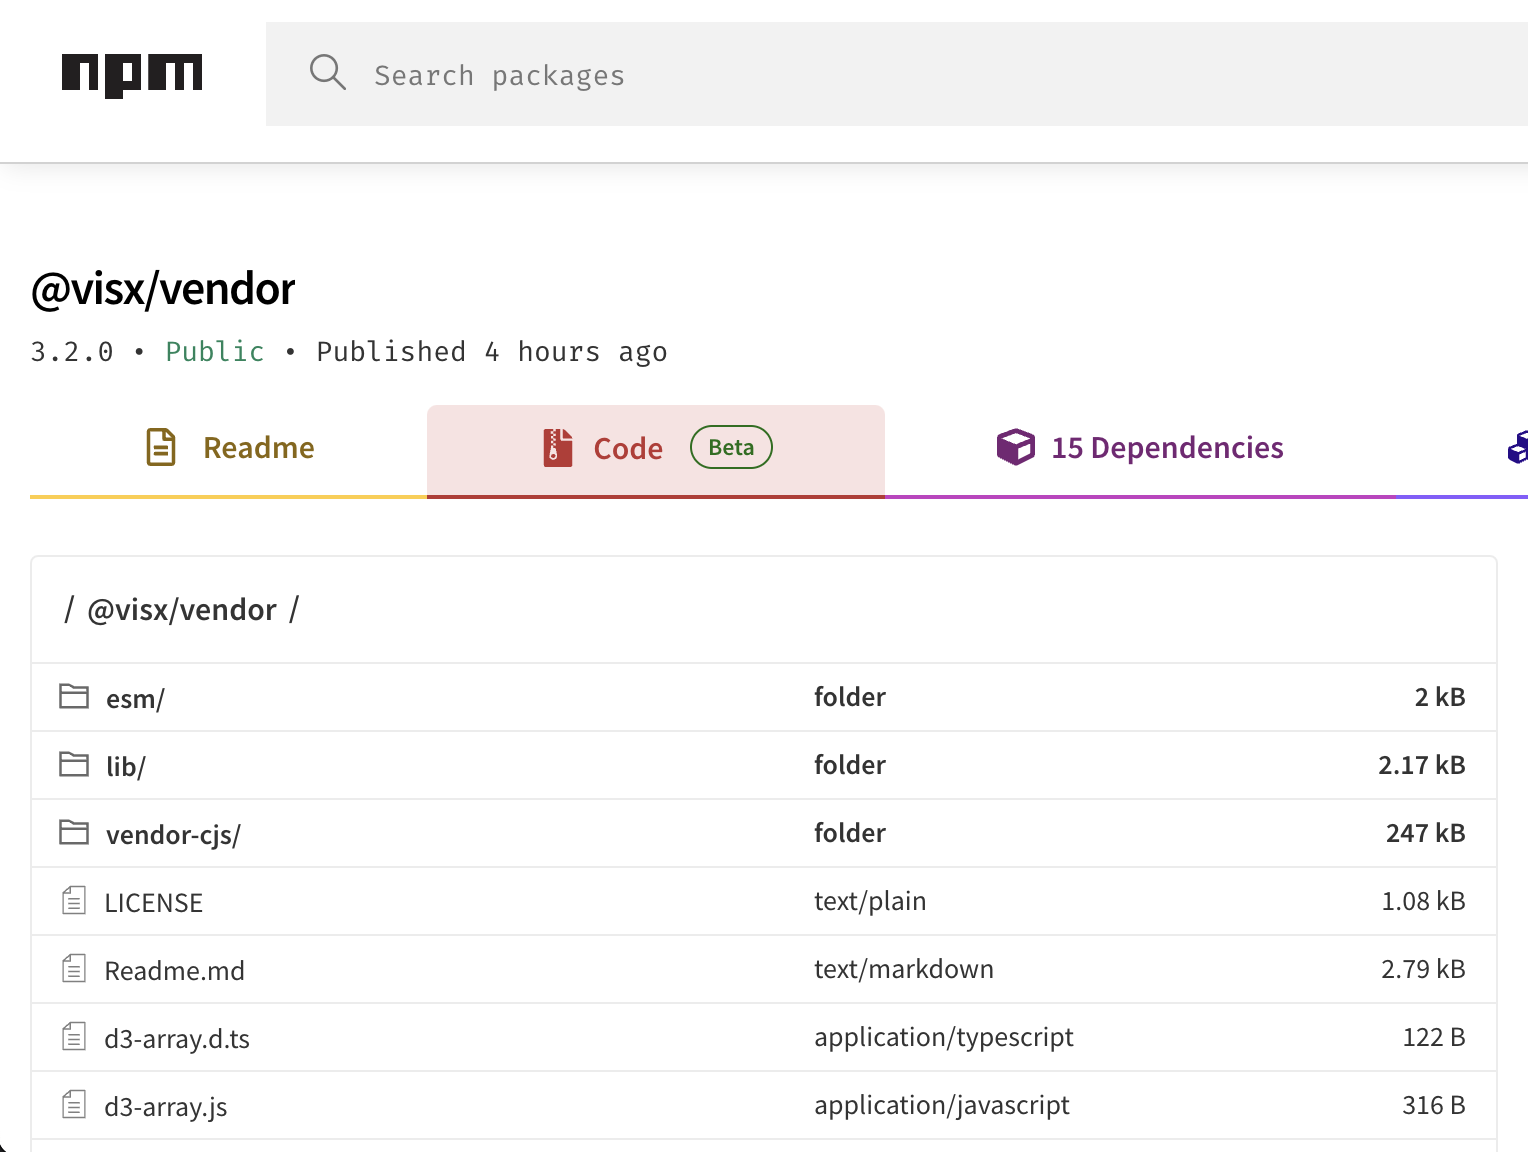Click the file icon beside Readme.md
The height and width of the screenshot is (1152, 1528).
click(x=74, y=967)
